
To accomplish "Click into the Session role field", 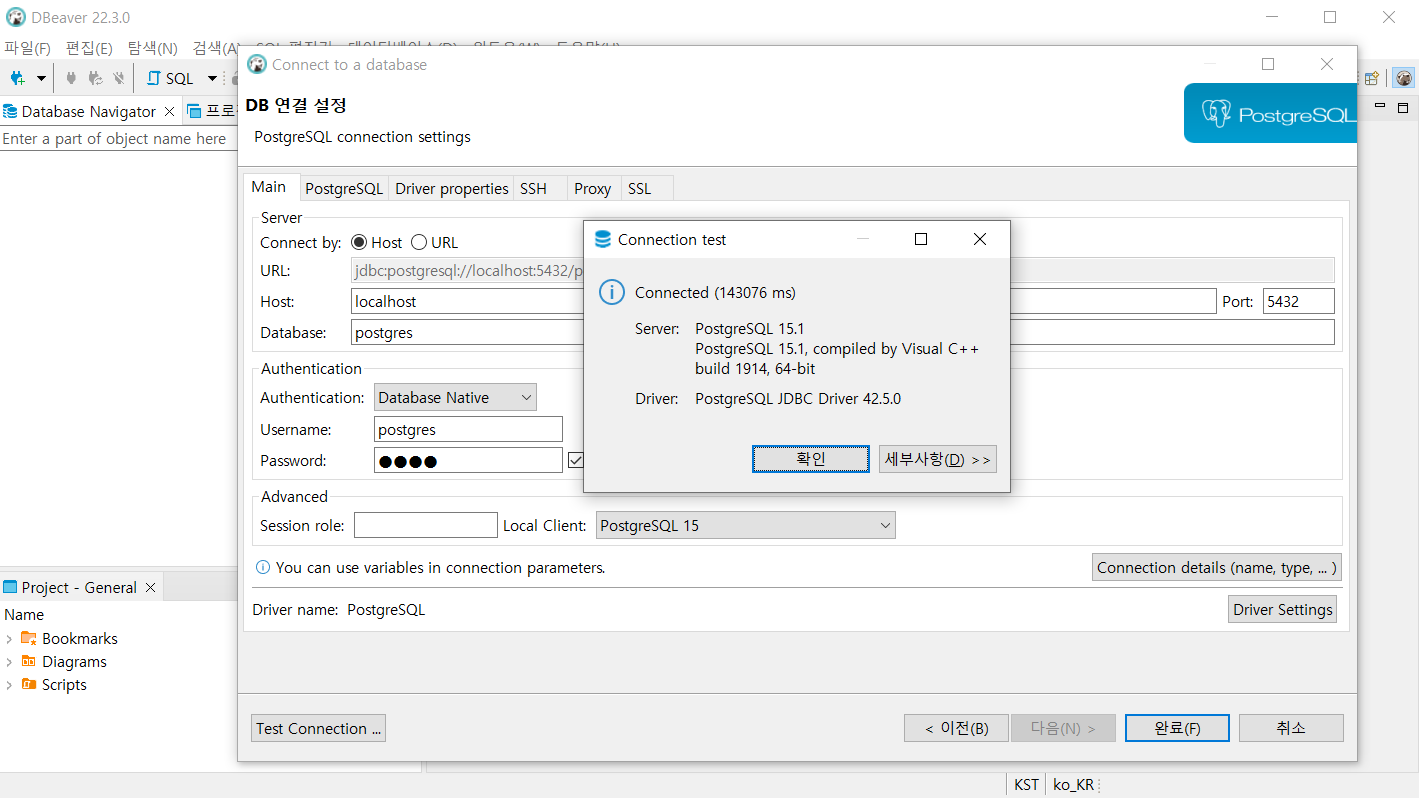I will (x=425, y=525).
